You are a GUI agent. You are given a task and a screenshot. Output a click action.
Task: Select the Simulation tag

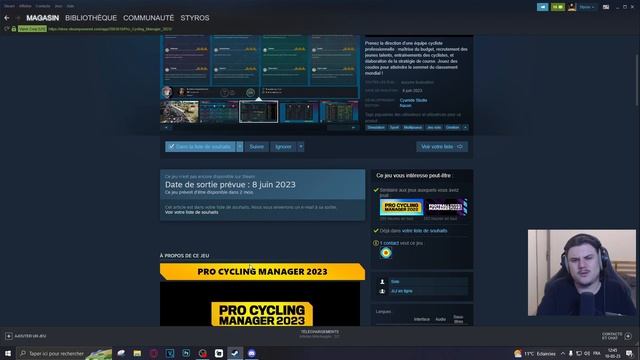pyautogui.click(x=376, y=127)
